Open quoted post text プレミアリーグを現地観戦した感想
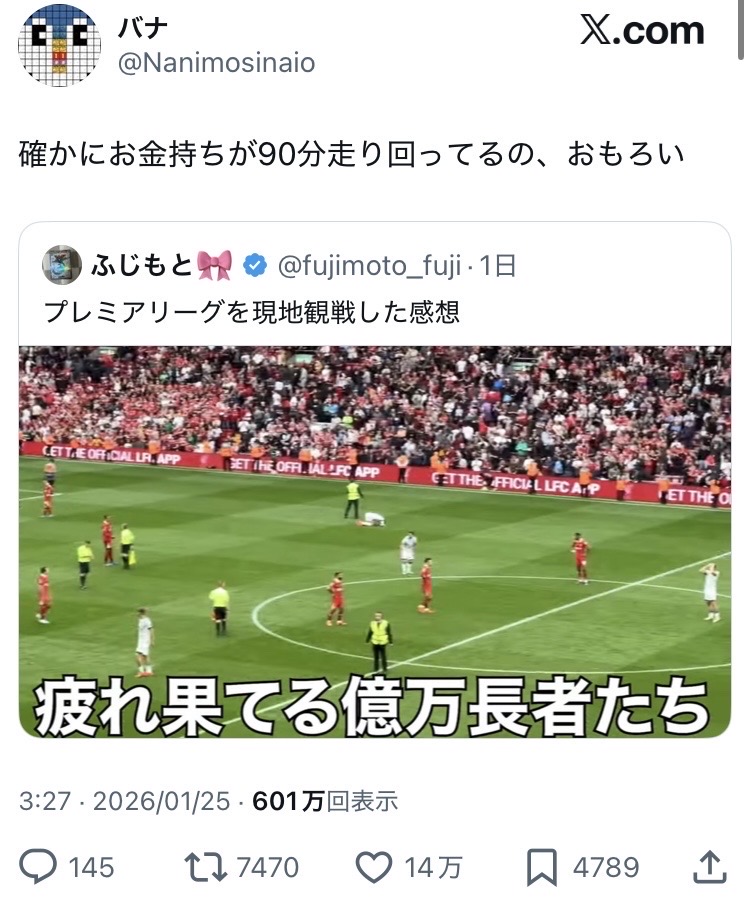Screen dimensions: 750x918 click(x=252, y=312)
